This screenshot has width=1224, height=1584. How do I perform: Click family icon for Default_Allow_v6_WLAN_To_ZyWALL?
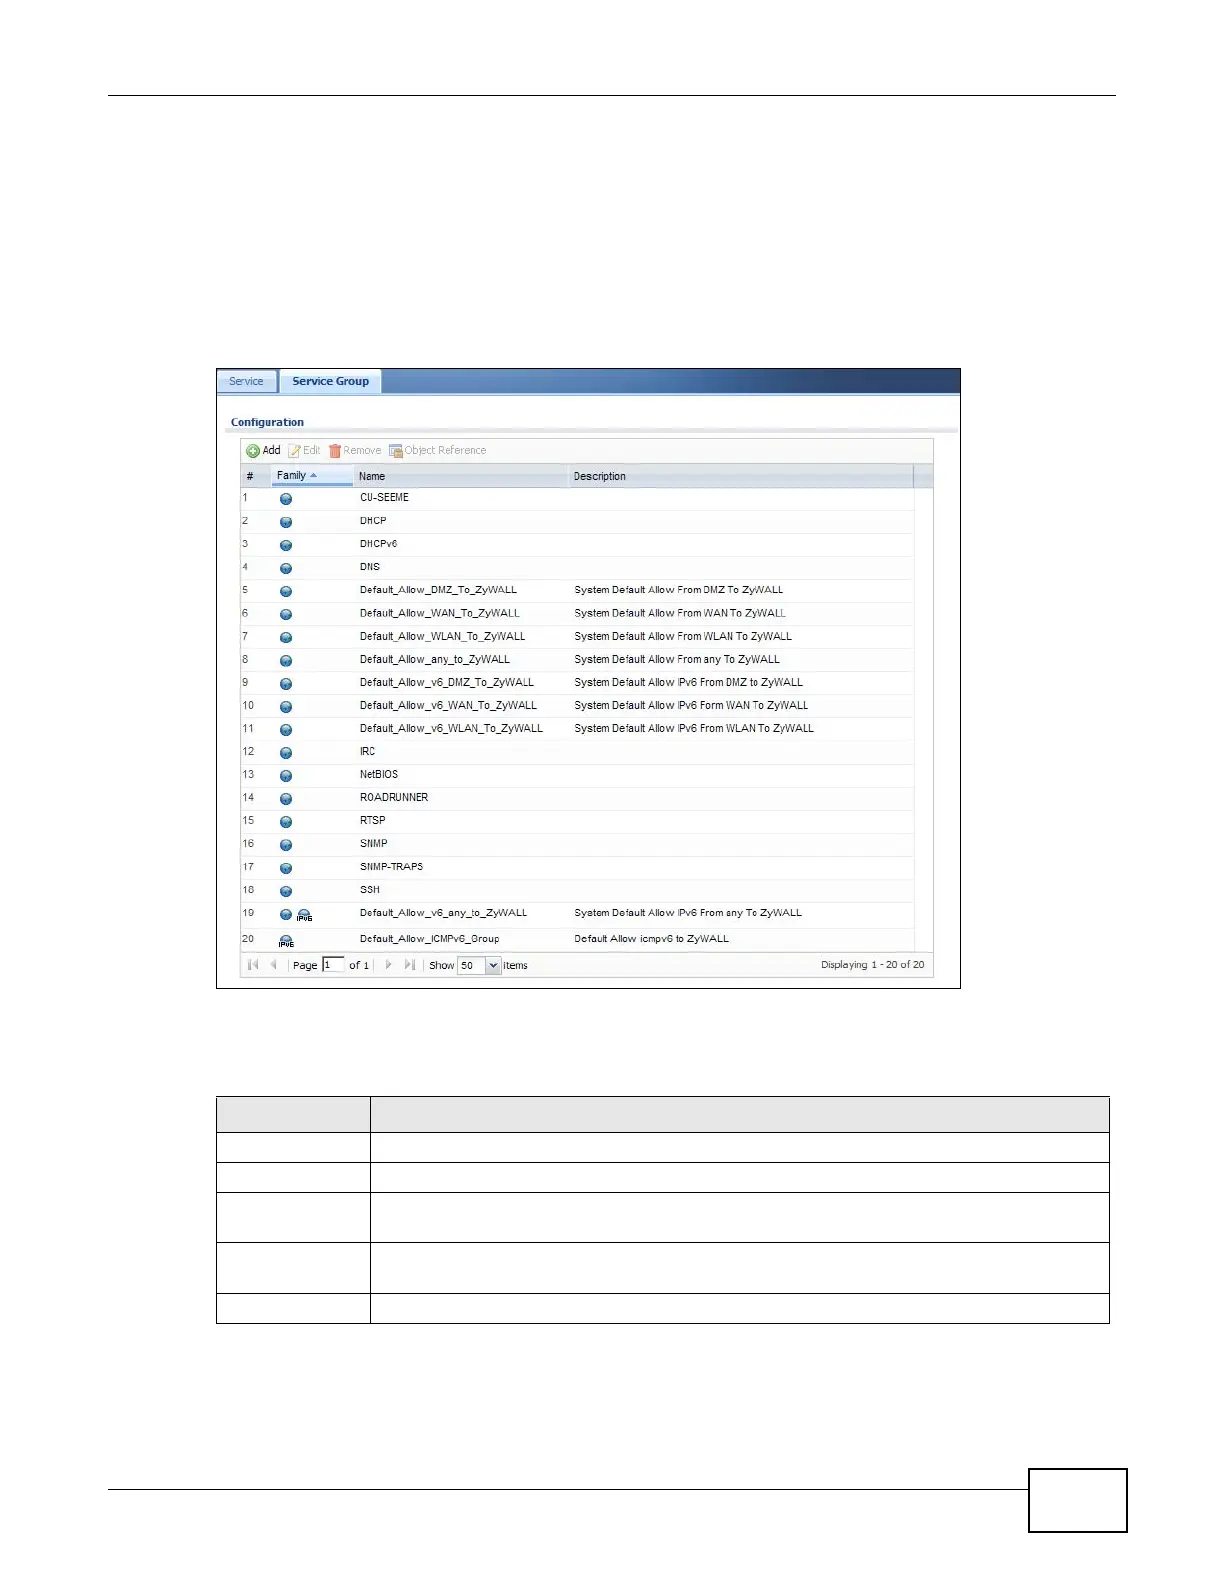(x=286, y=729)
